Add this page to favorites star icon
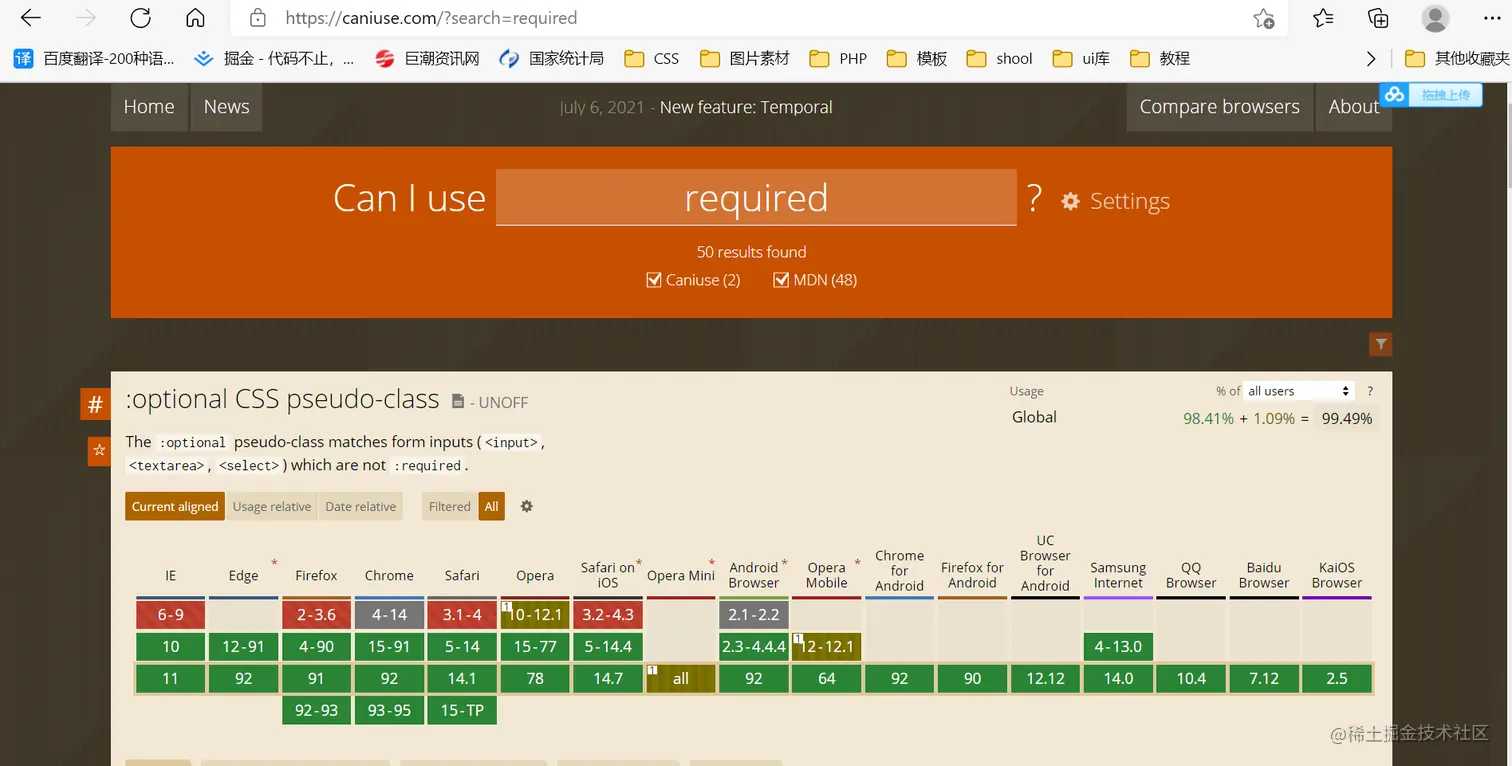This screenshot has height=766, width=1512. click(1264, 18)
